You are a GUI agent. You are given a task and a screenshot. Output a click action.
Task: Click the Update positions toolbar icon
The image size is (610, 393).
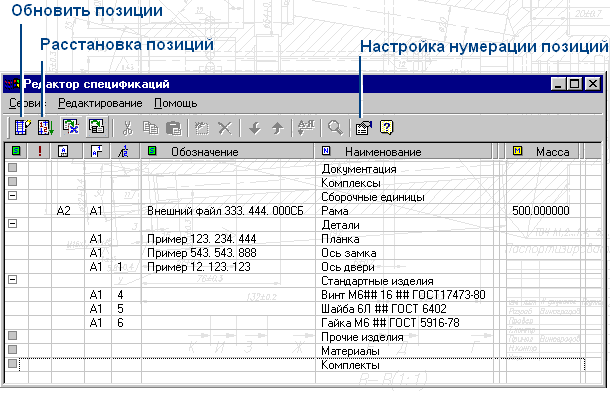tap(23, 128)
